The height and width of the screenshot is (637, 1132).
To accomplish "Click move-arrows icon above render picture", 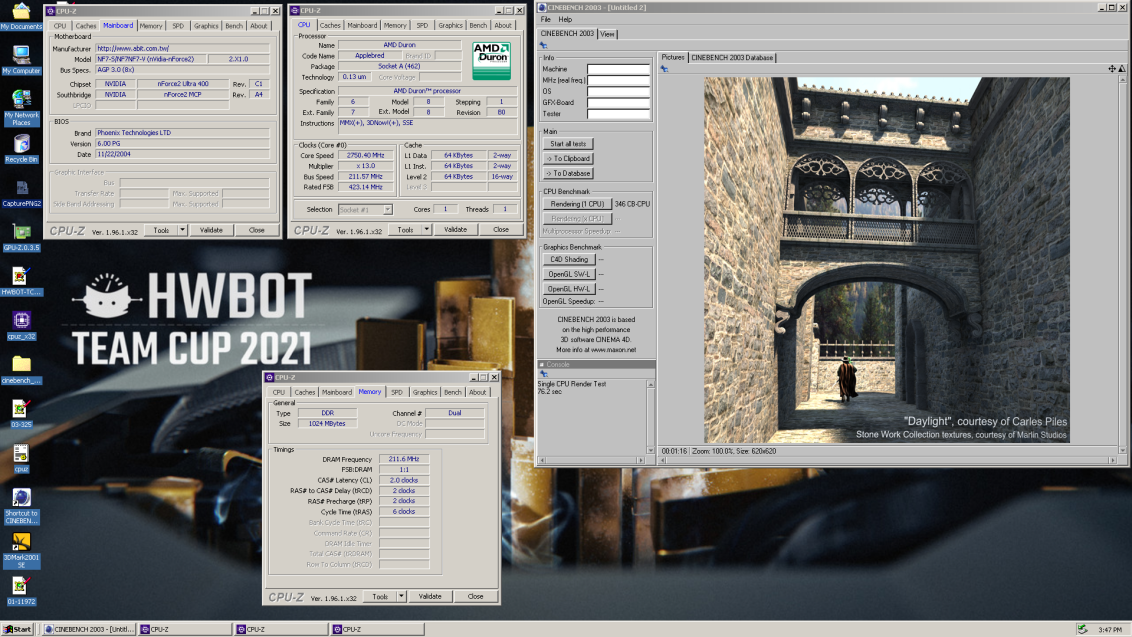I will 1112,69.
